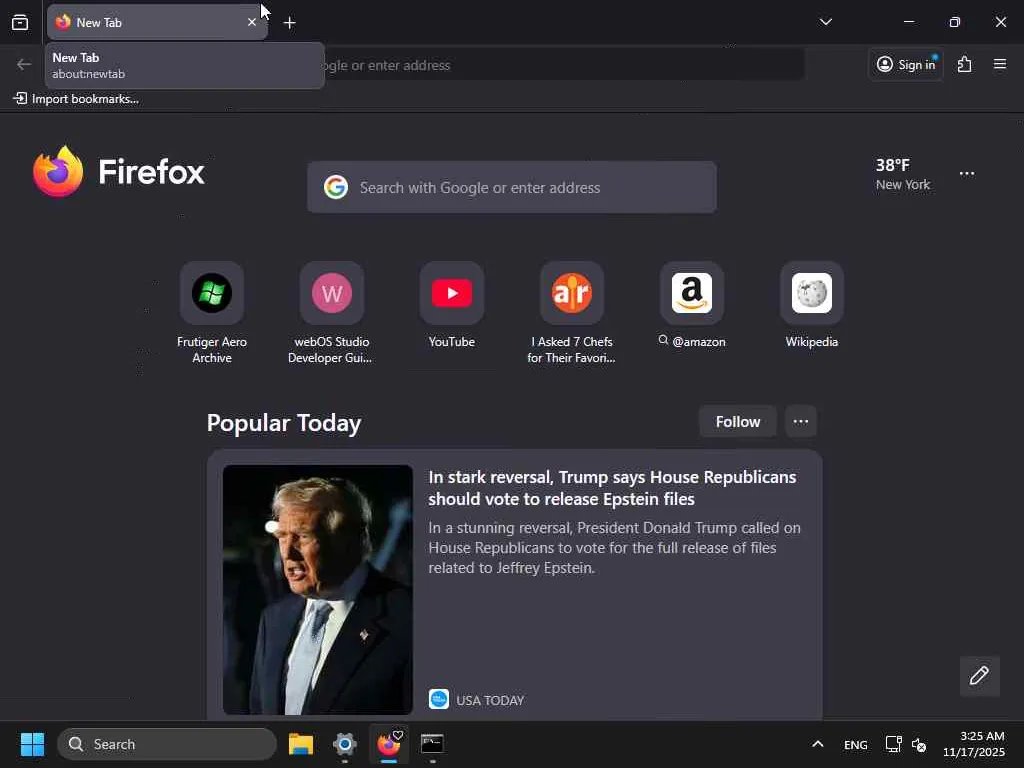Click the Popular Today heading
Image resolution: width=1024 pixels, height=768 pixels.
(283, 423)
